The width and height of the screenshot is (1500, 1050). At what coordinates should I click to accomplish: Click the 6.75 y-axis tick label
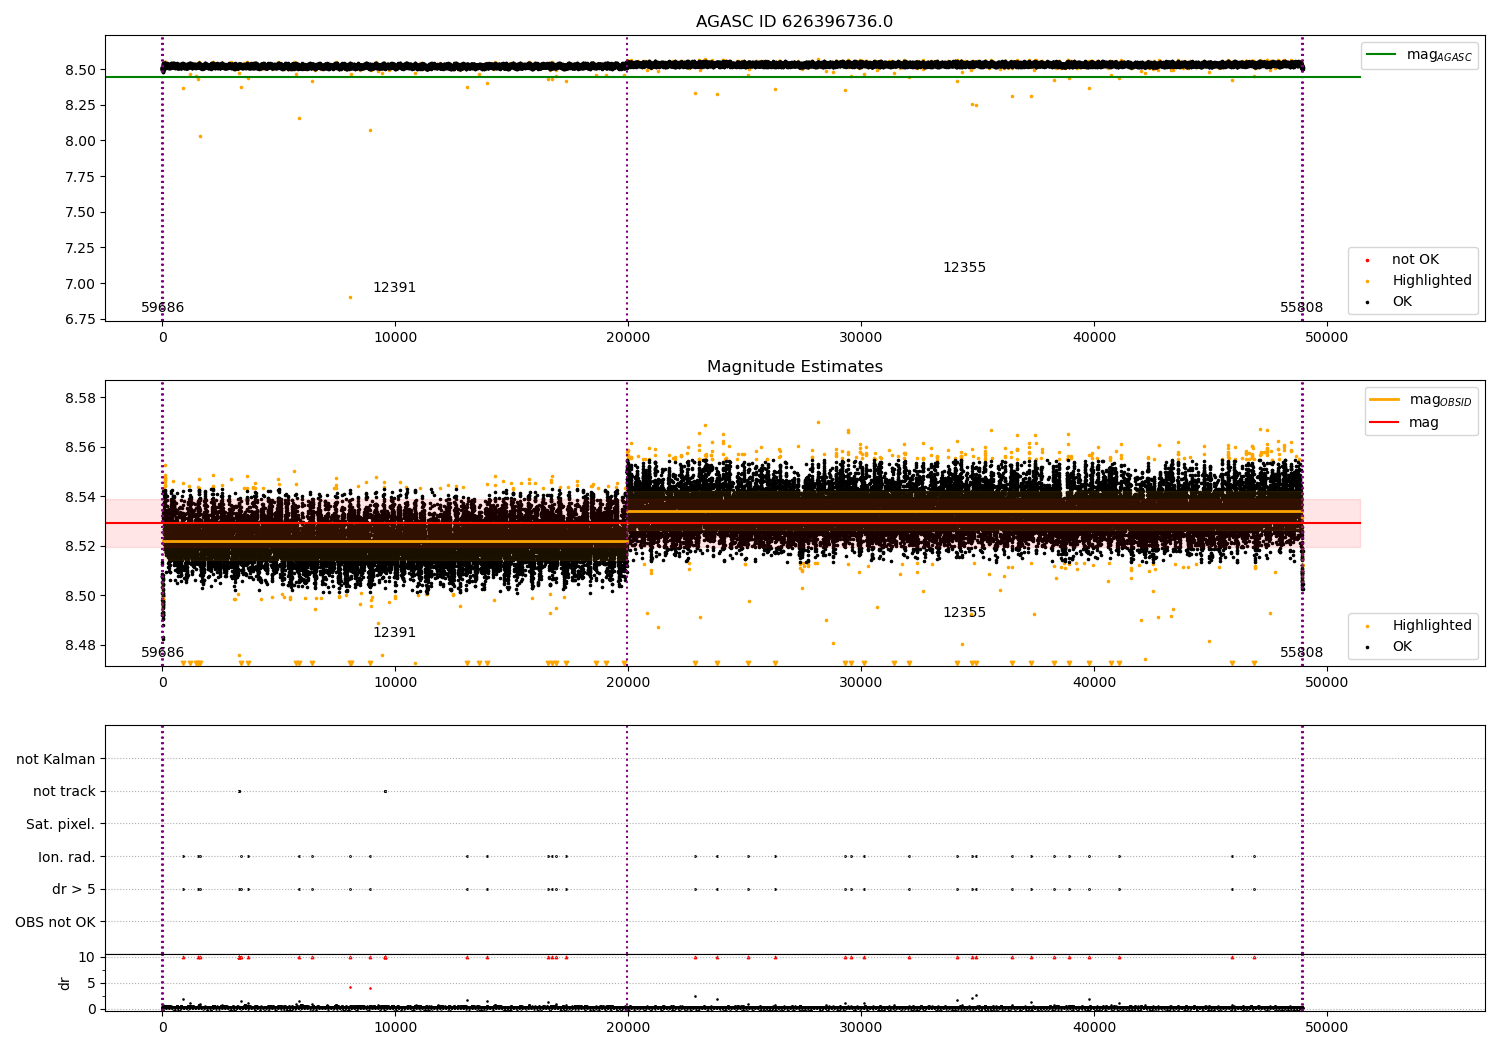coord(80,319)
